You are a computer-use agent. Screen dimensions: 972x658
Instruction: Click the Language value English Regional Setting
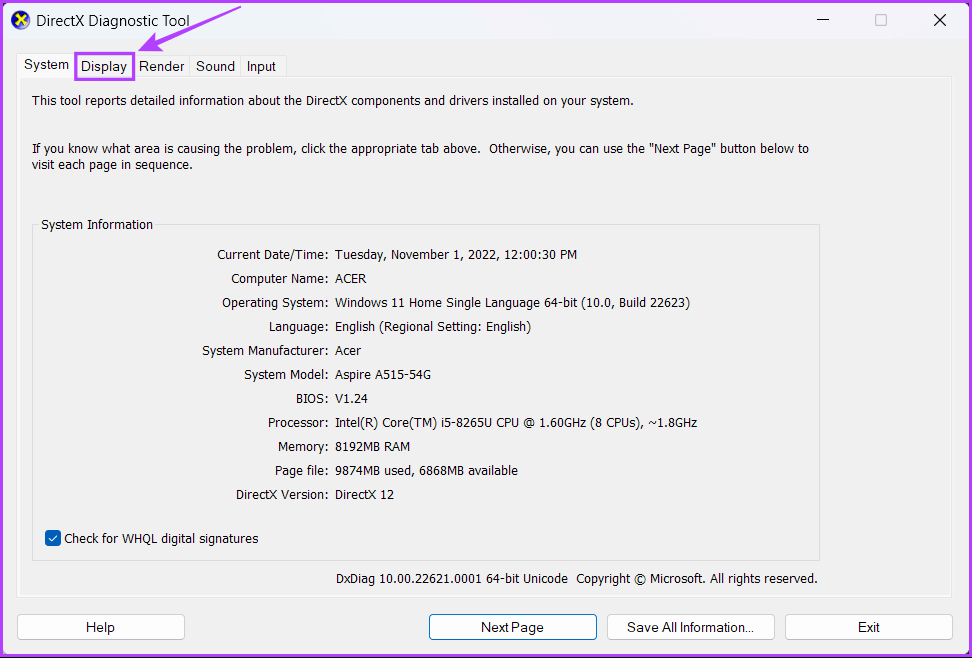click(x=433, y=326)
